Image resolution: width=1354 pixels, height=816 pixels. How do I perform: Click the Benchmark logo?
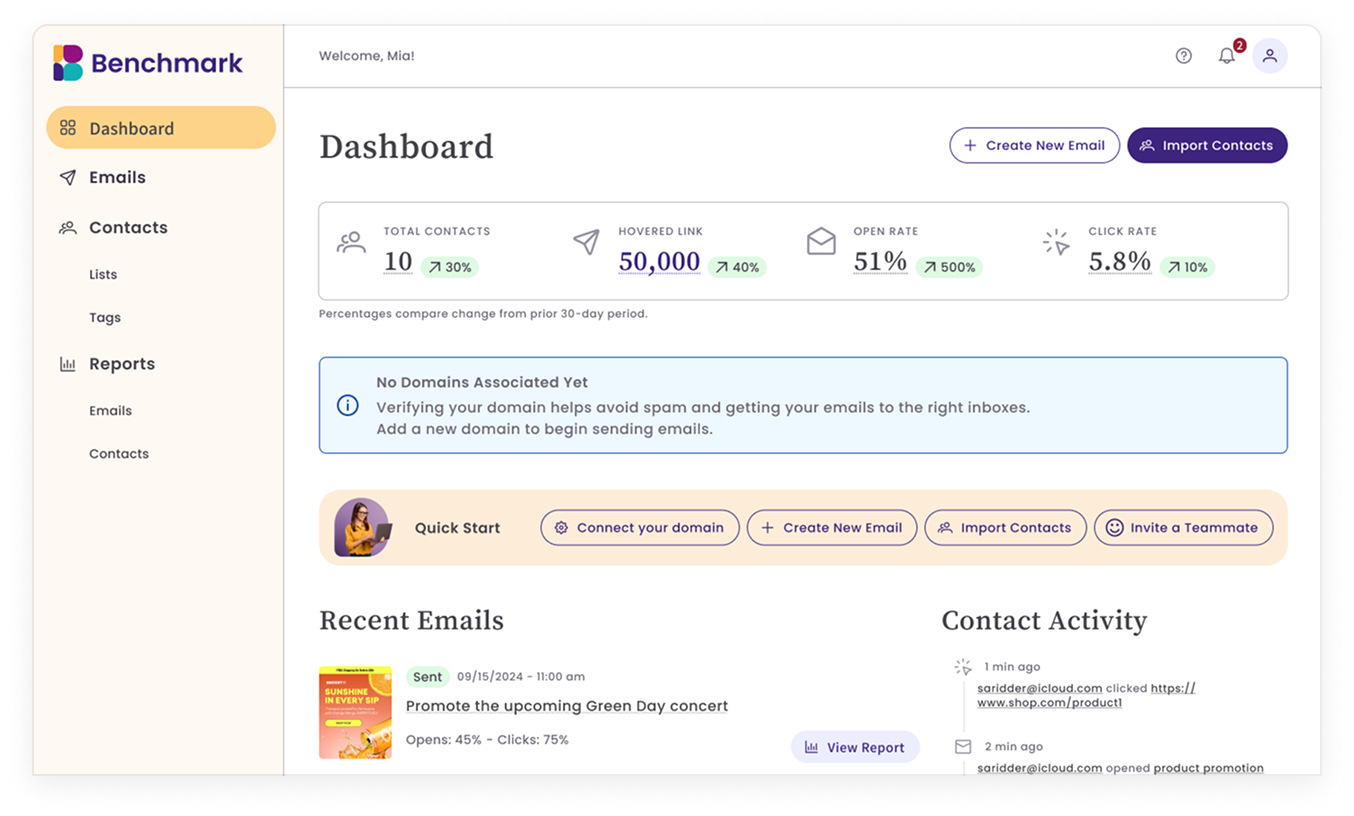146,62
